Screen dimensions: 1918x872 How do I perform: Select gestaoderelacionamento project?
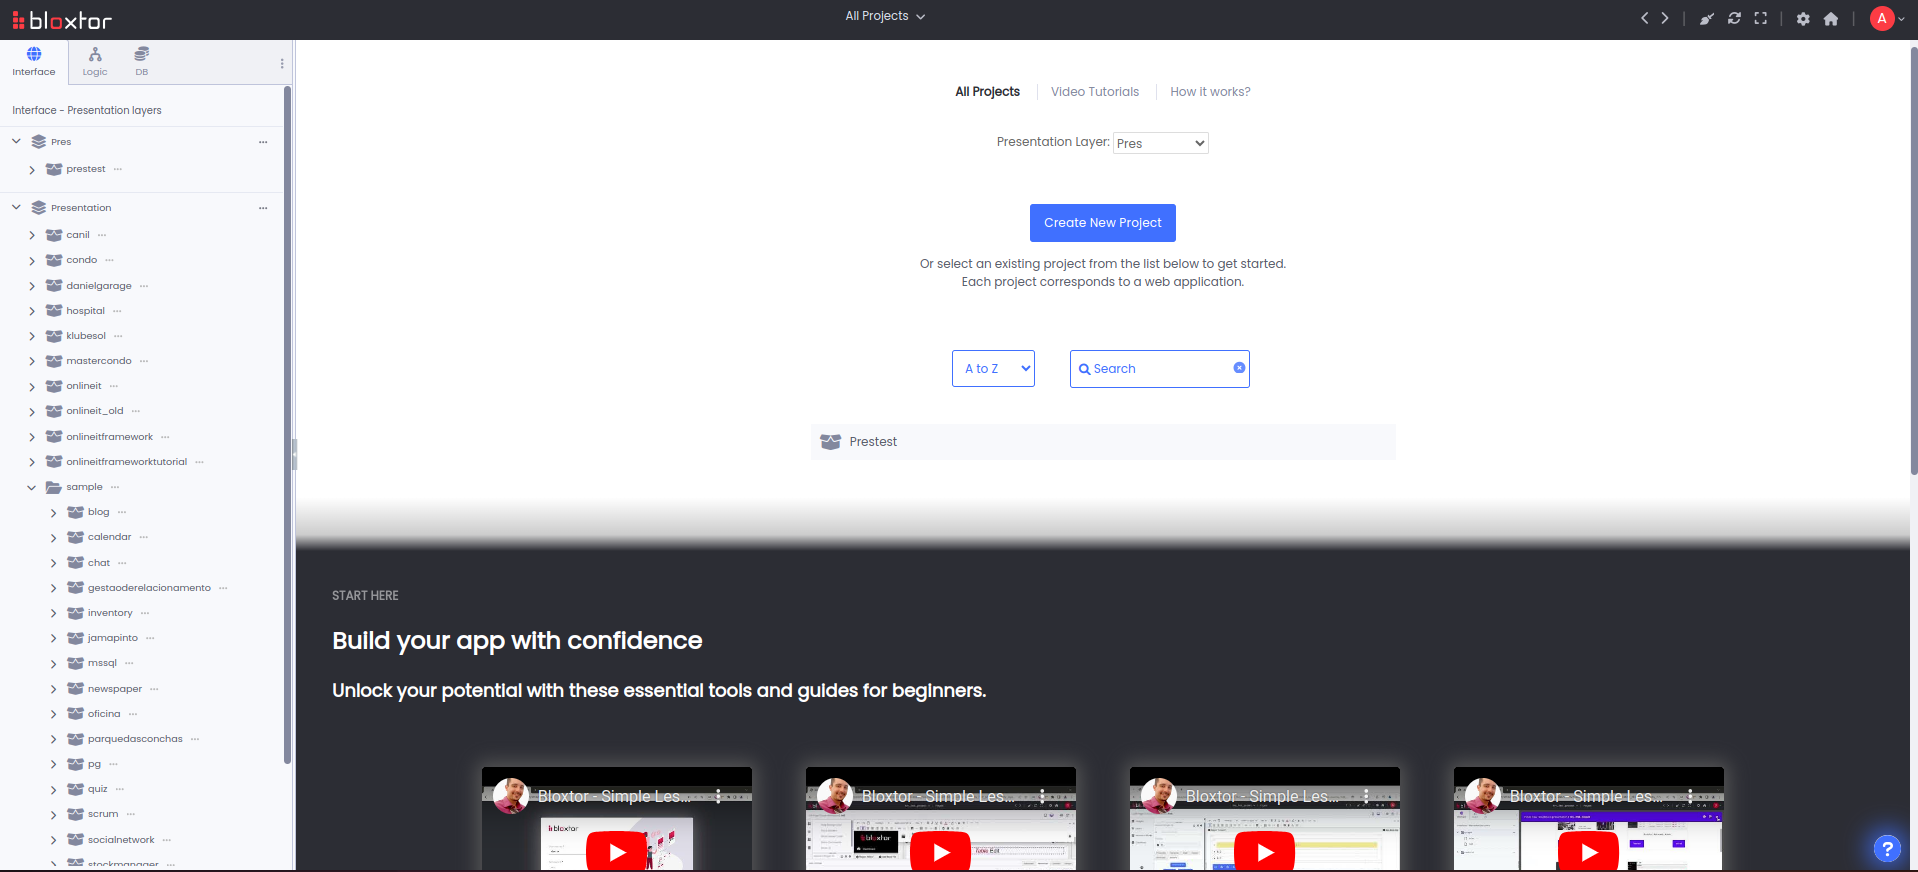click(149, 588)
